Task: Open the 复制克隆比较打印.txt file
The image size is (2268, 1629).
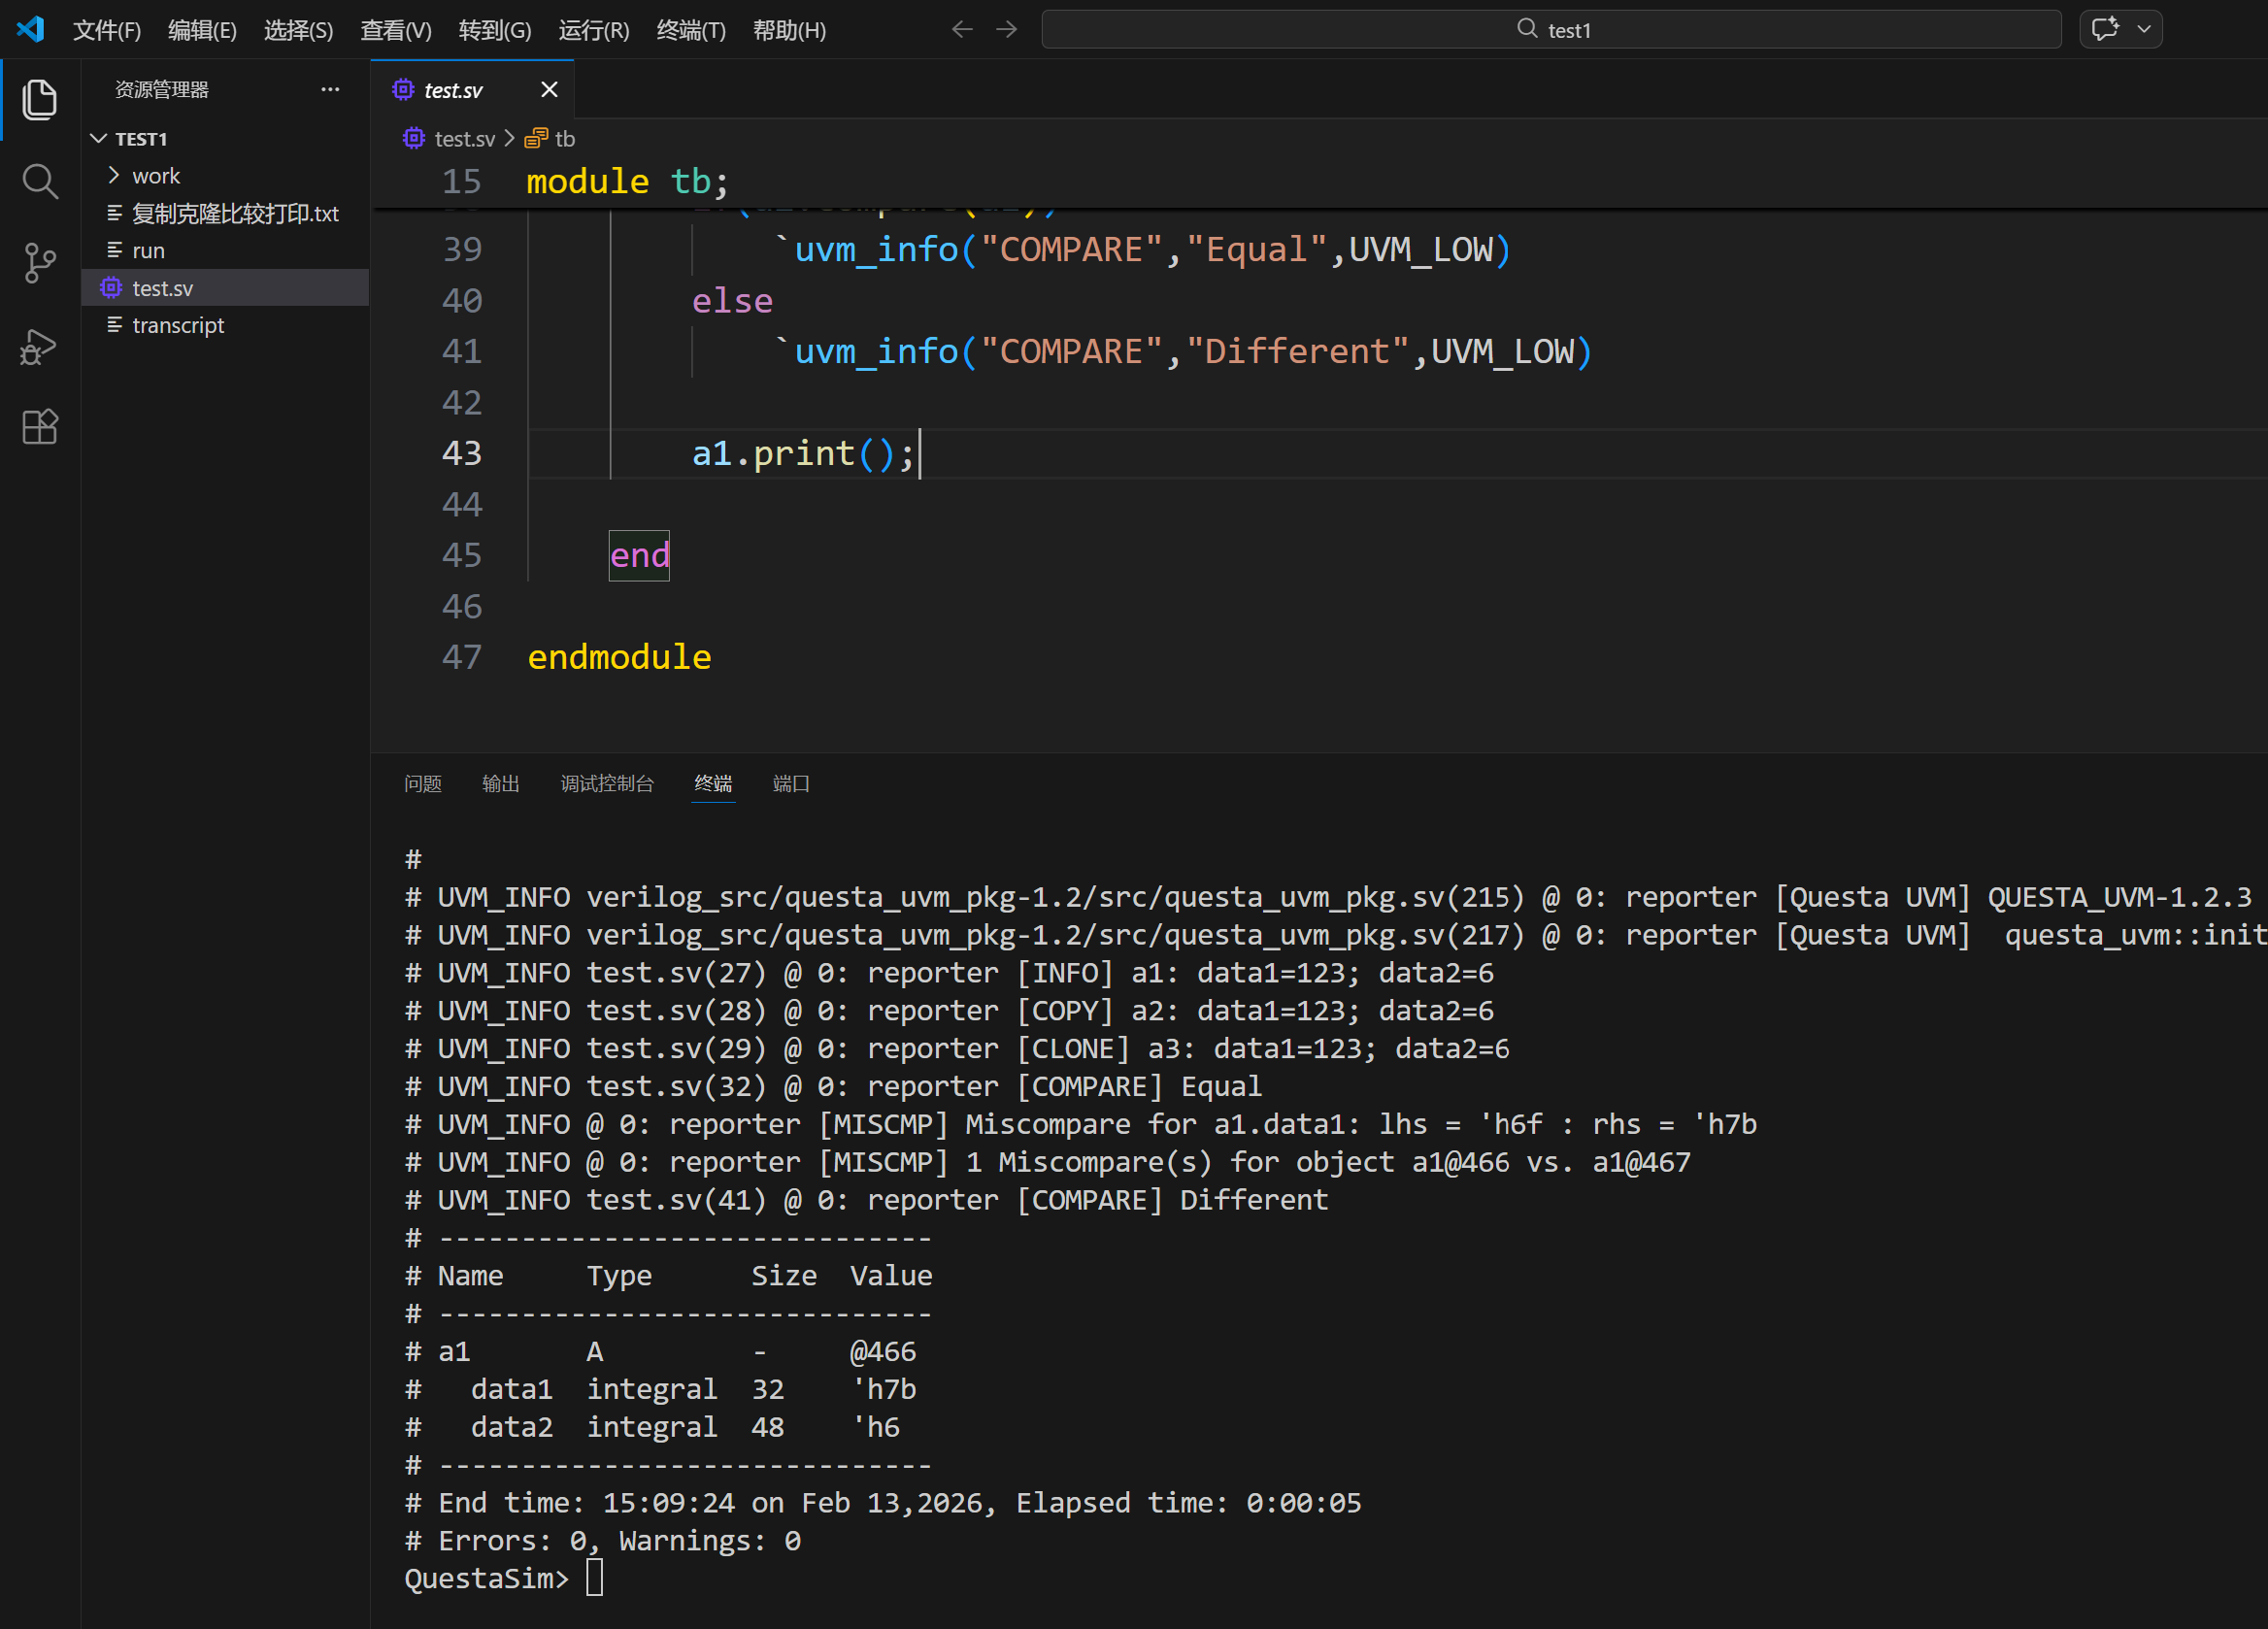Action: point(235,213)
